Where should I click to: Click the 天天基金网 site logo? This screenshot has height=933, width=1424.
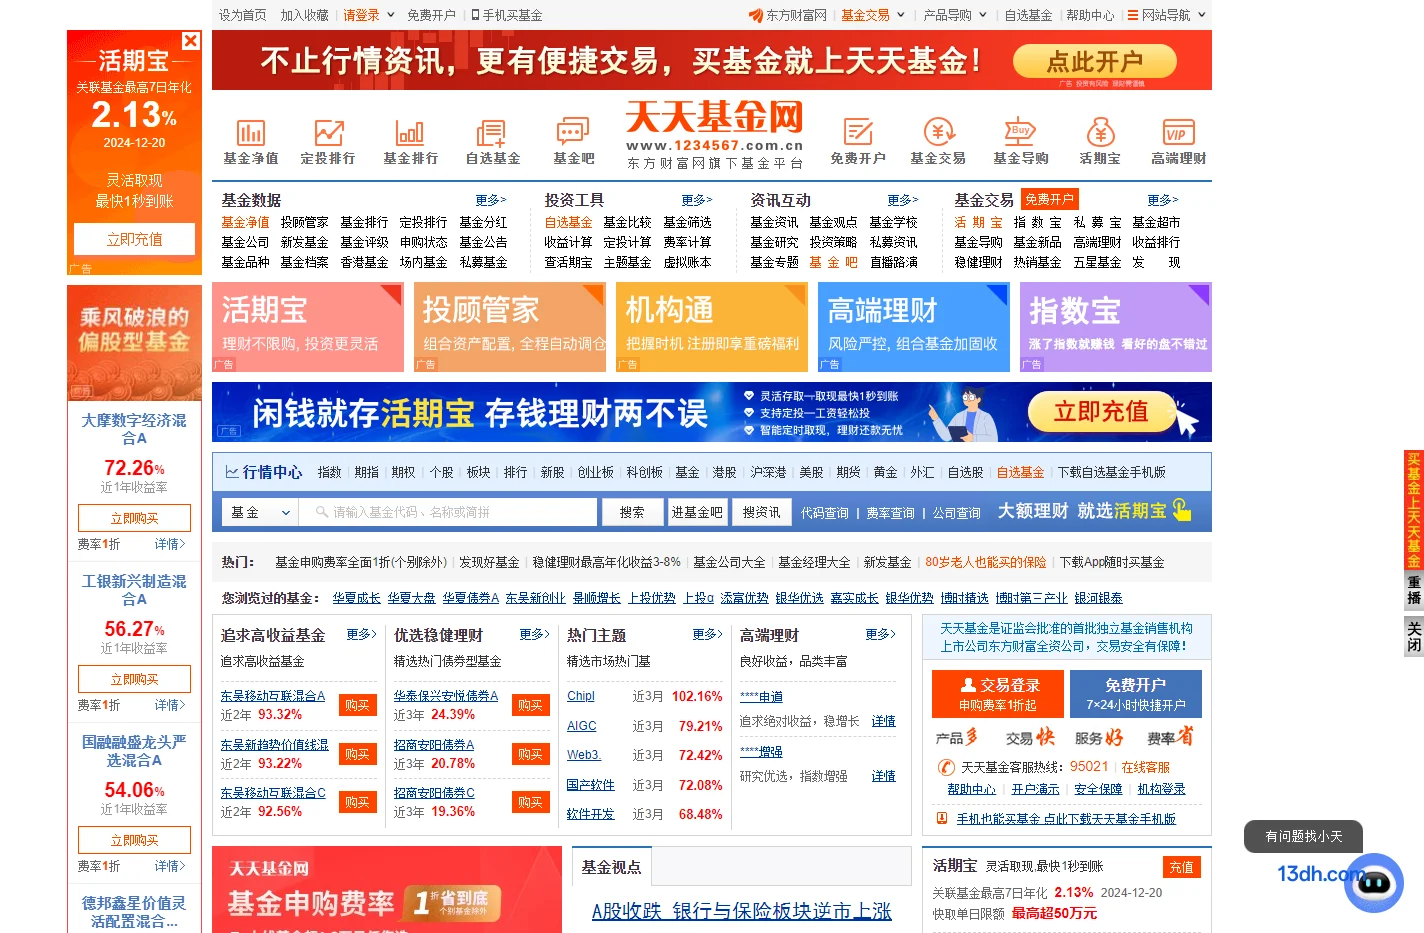(x=714, y=133)
